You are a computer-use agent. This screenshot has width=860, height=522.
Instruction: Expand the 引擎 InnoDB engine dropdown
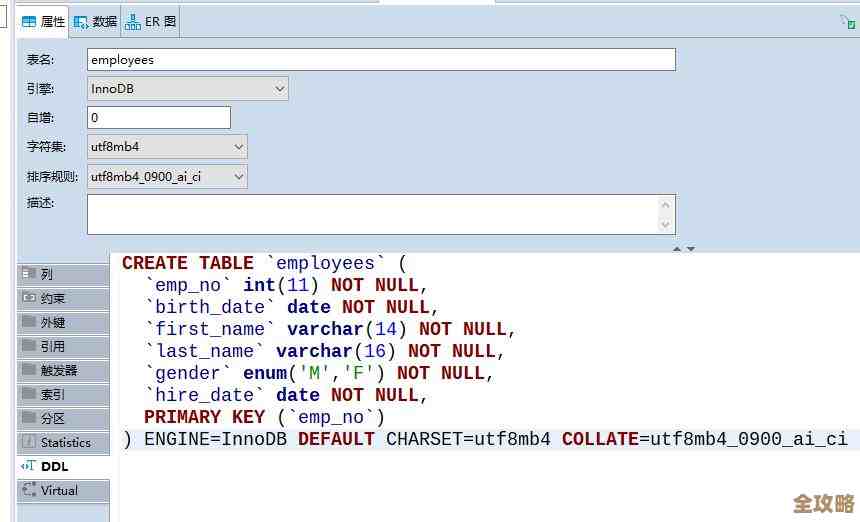pos(280,89)
